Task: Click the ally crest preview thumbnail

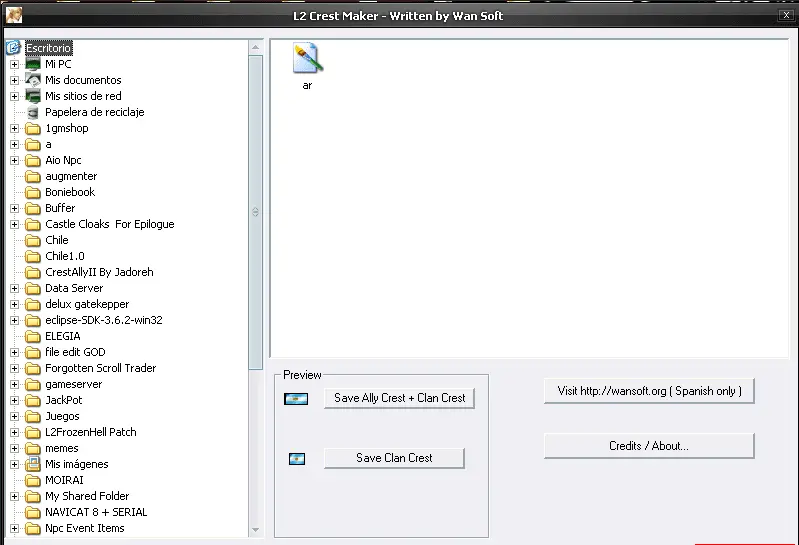Action: (x=296, y=398)
